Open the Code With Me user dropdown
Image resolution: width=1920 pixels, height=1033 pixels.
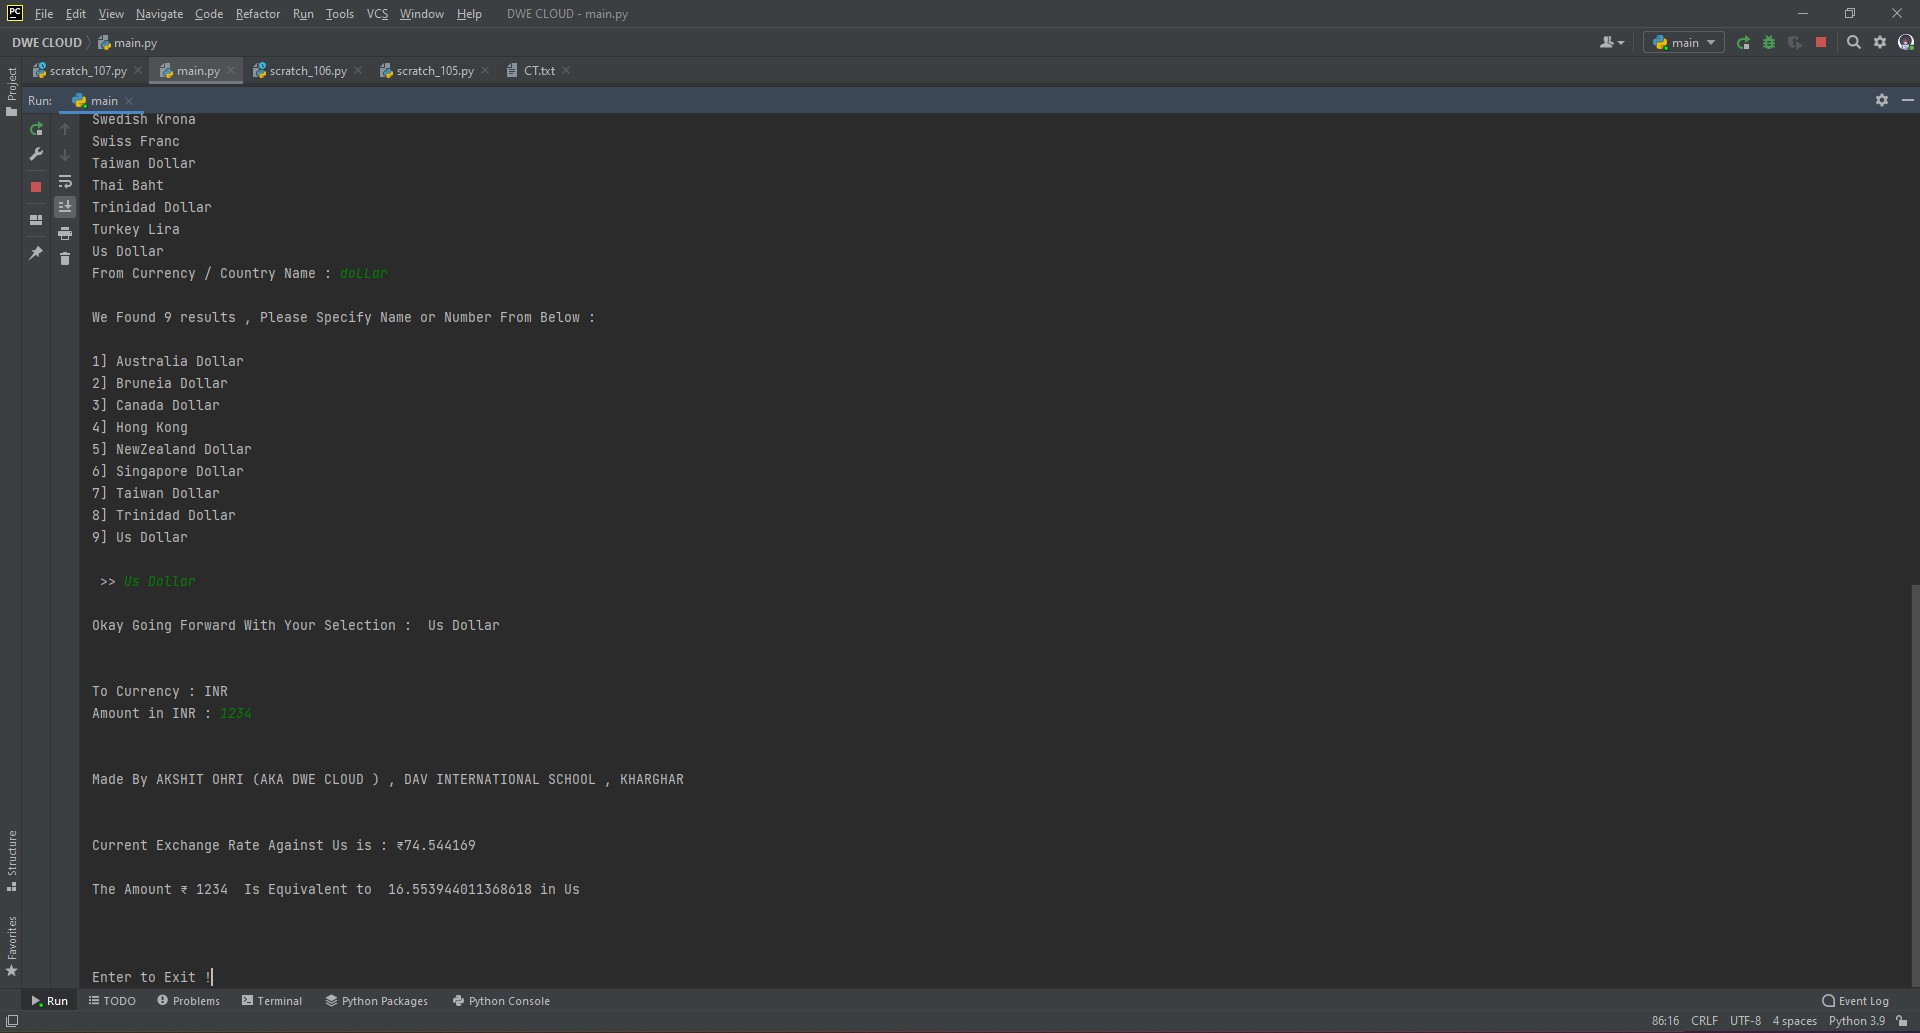tap(1611, 43)
